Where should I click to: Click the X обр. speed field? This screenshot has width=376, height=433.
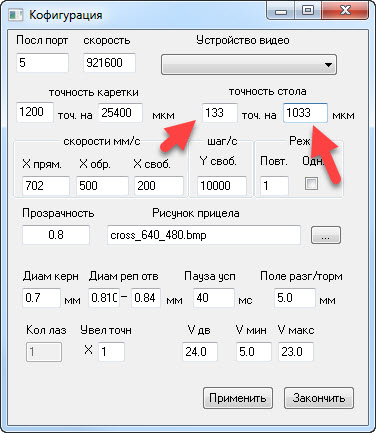pyautogui.click(x=102, y=186)
